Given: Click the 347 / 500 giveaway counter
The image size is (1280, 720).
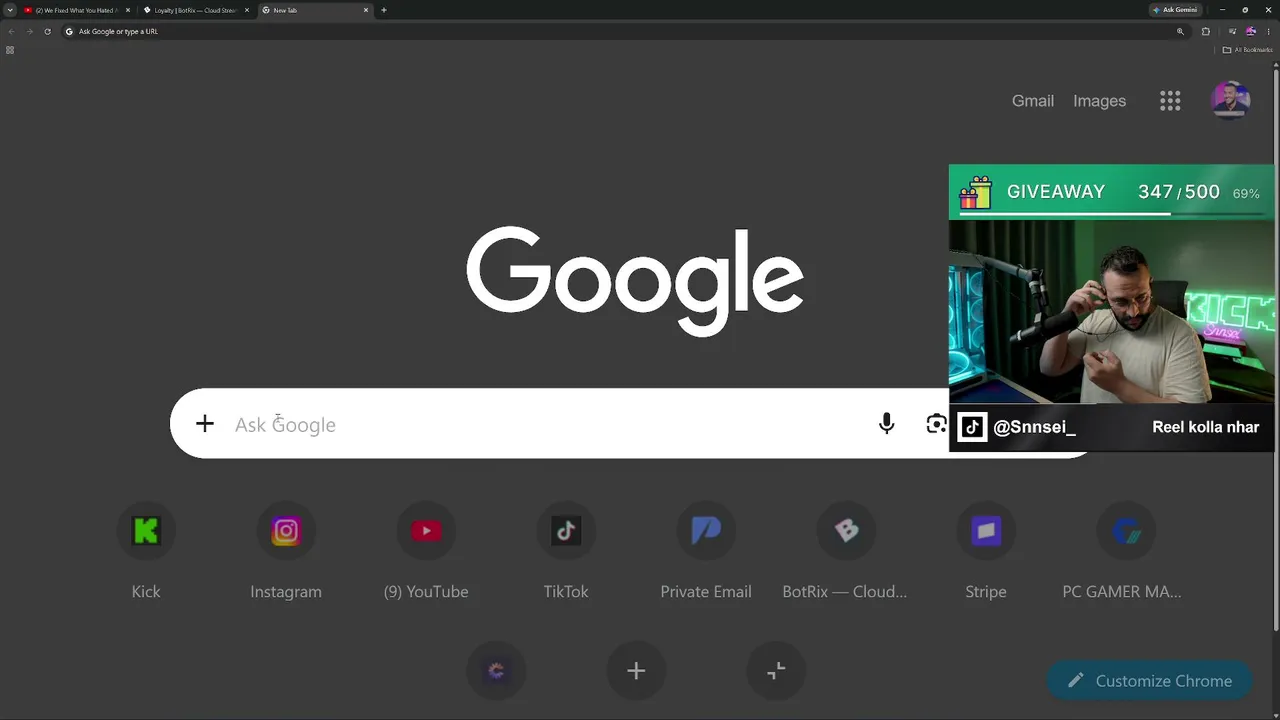Looking at the screenshot, I should [1179, 192].
